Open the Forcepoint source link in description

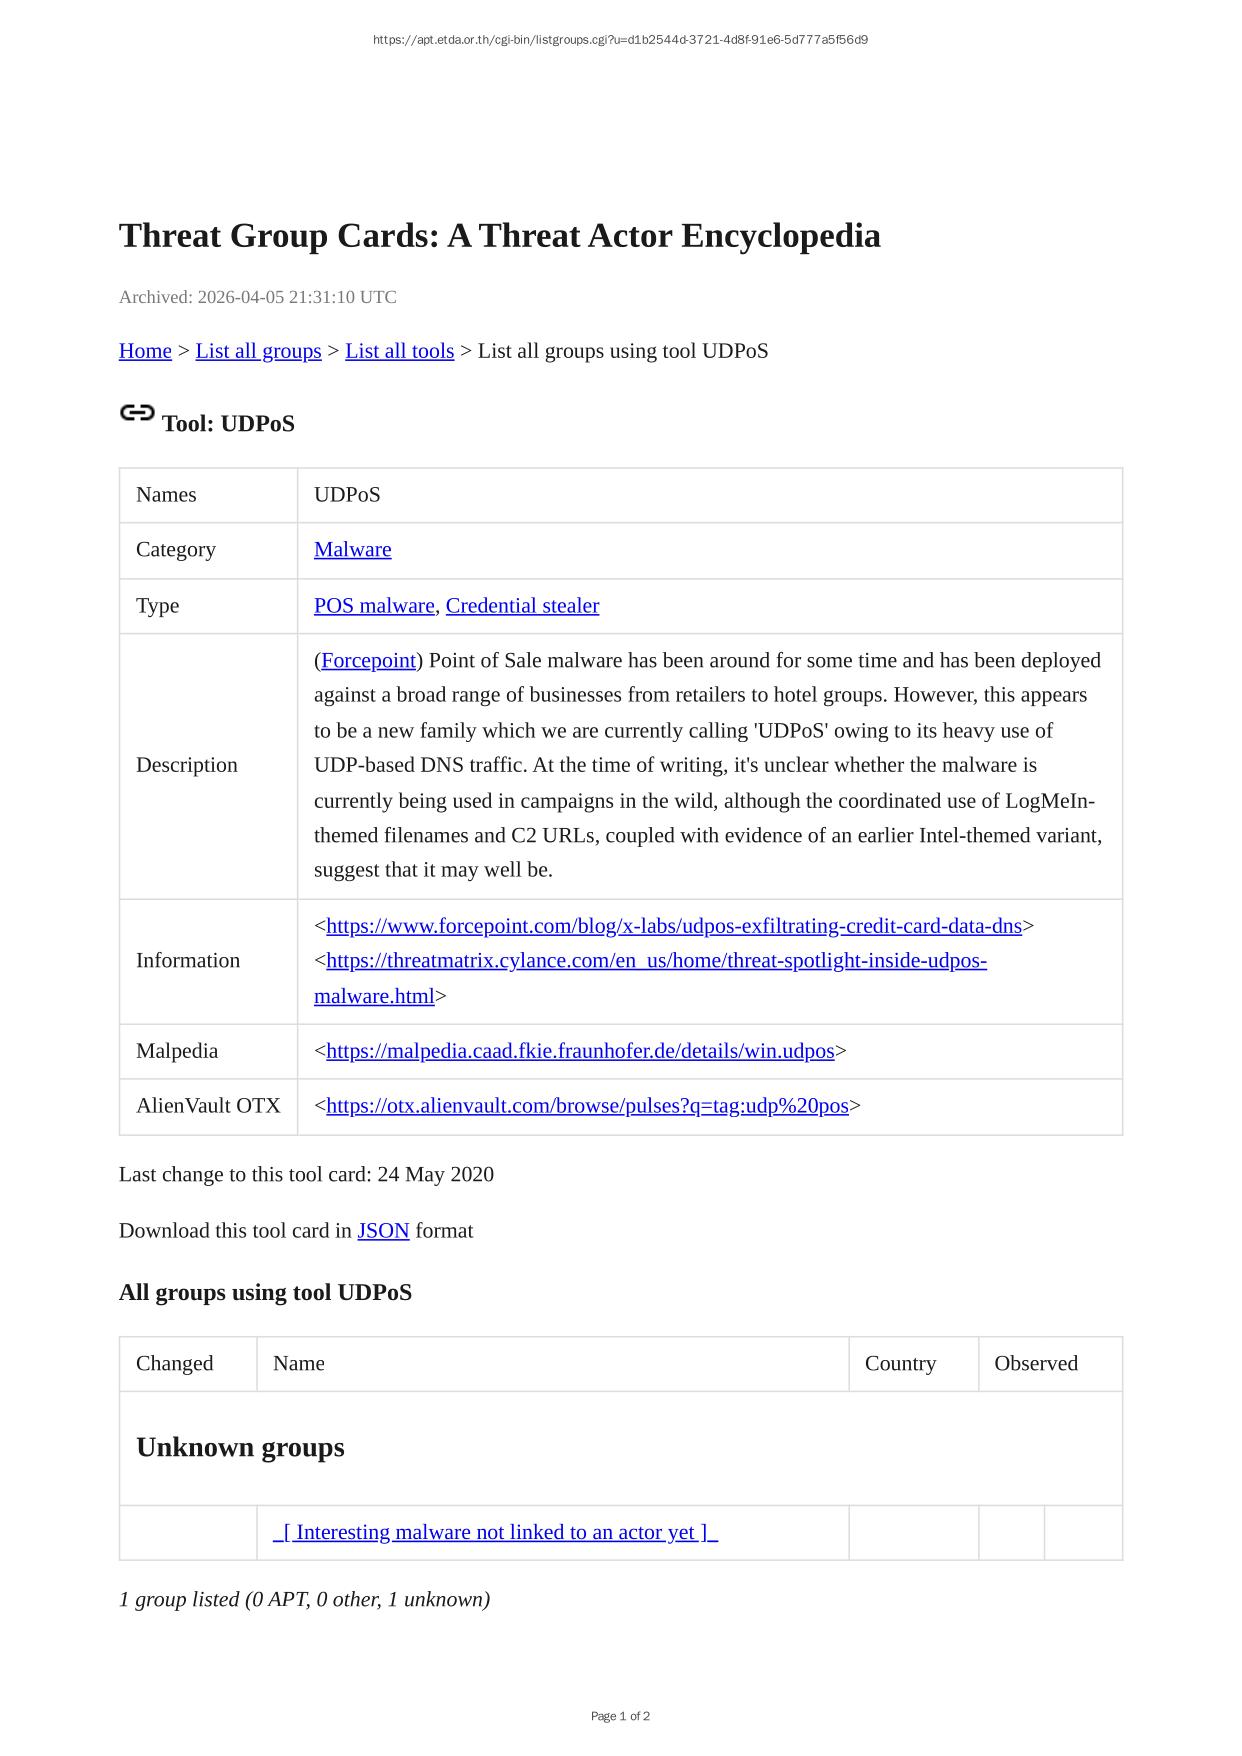[368, 661]
